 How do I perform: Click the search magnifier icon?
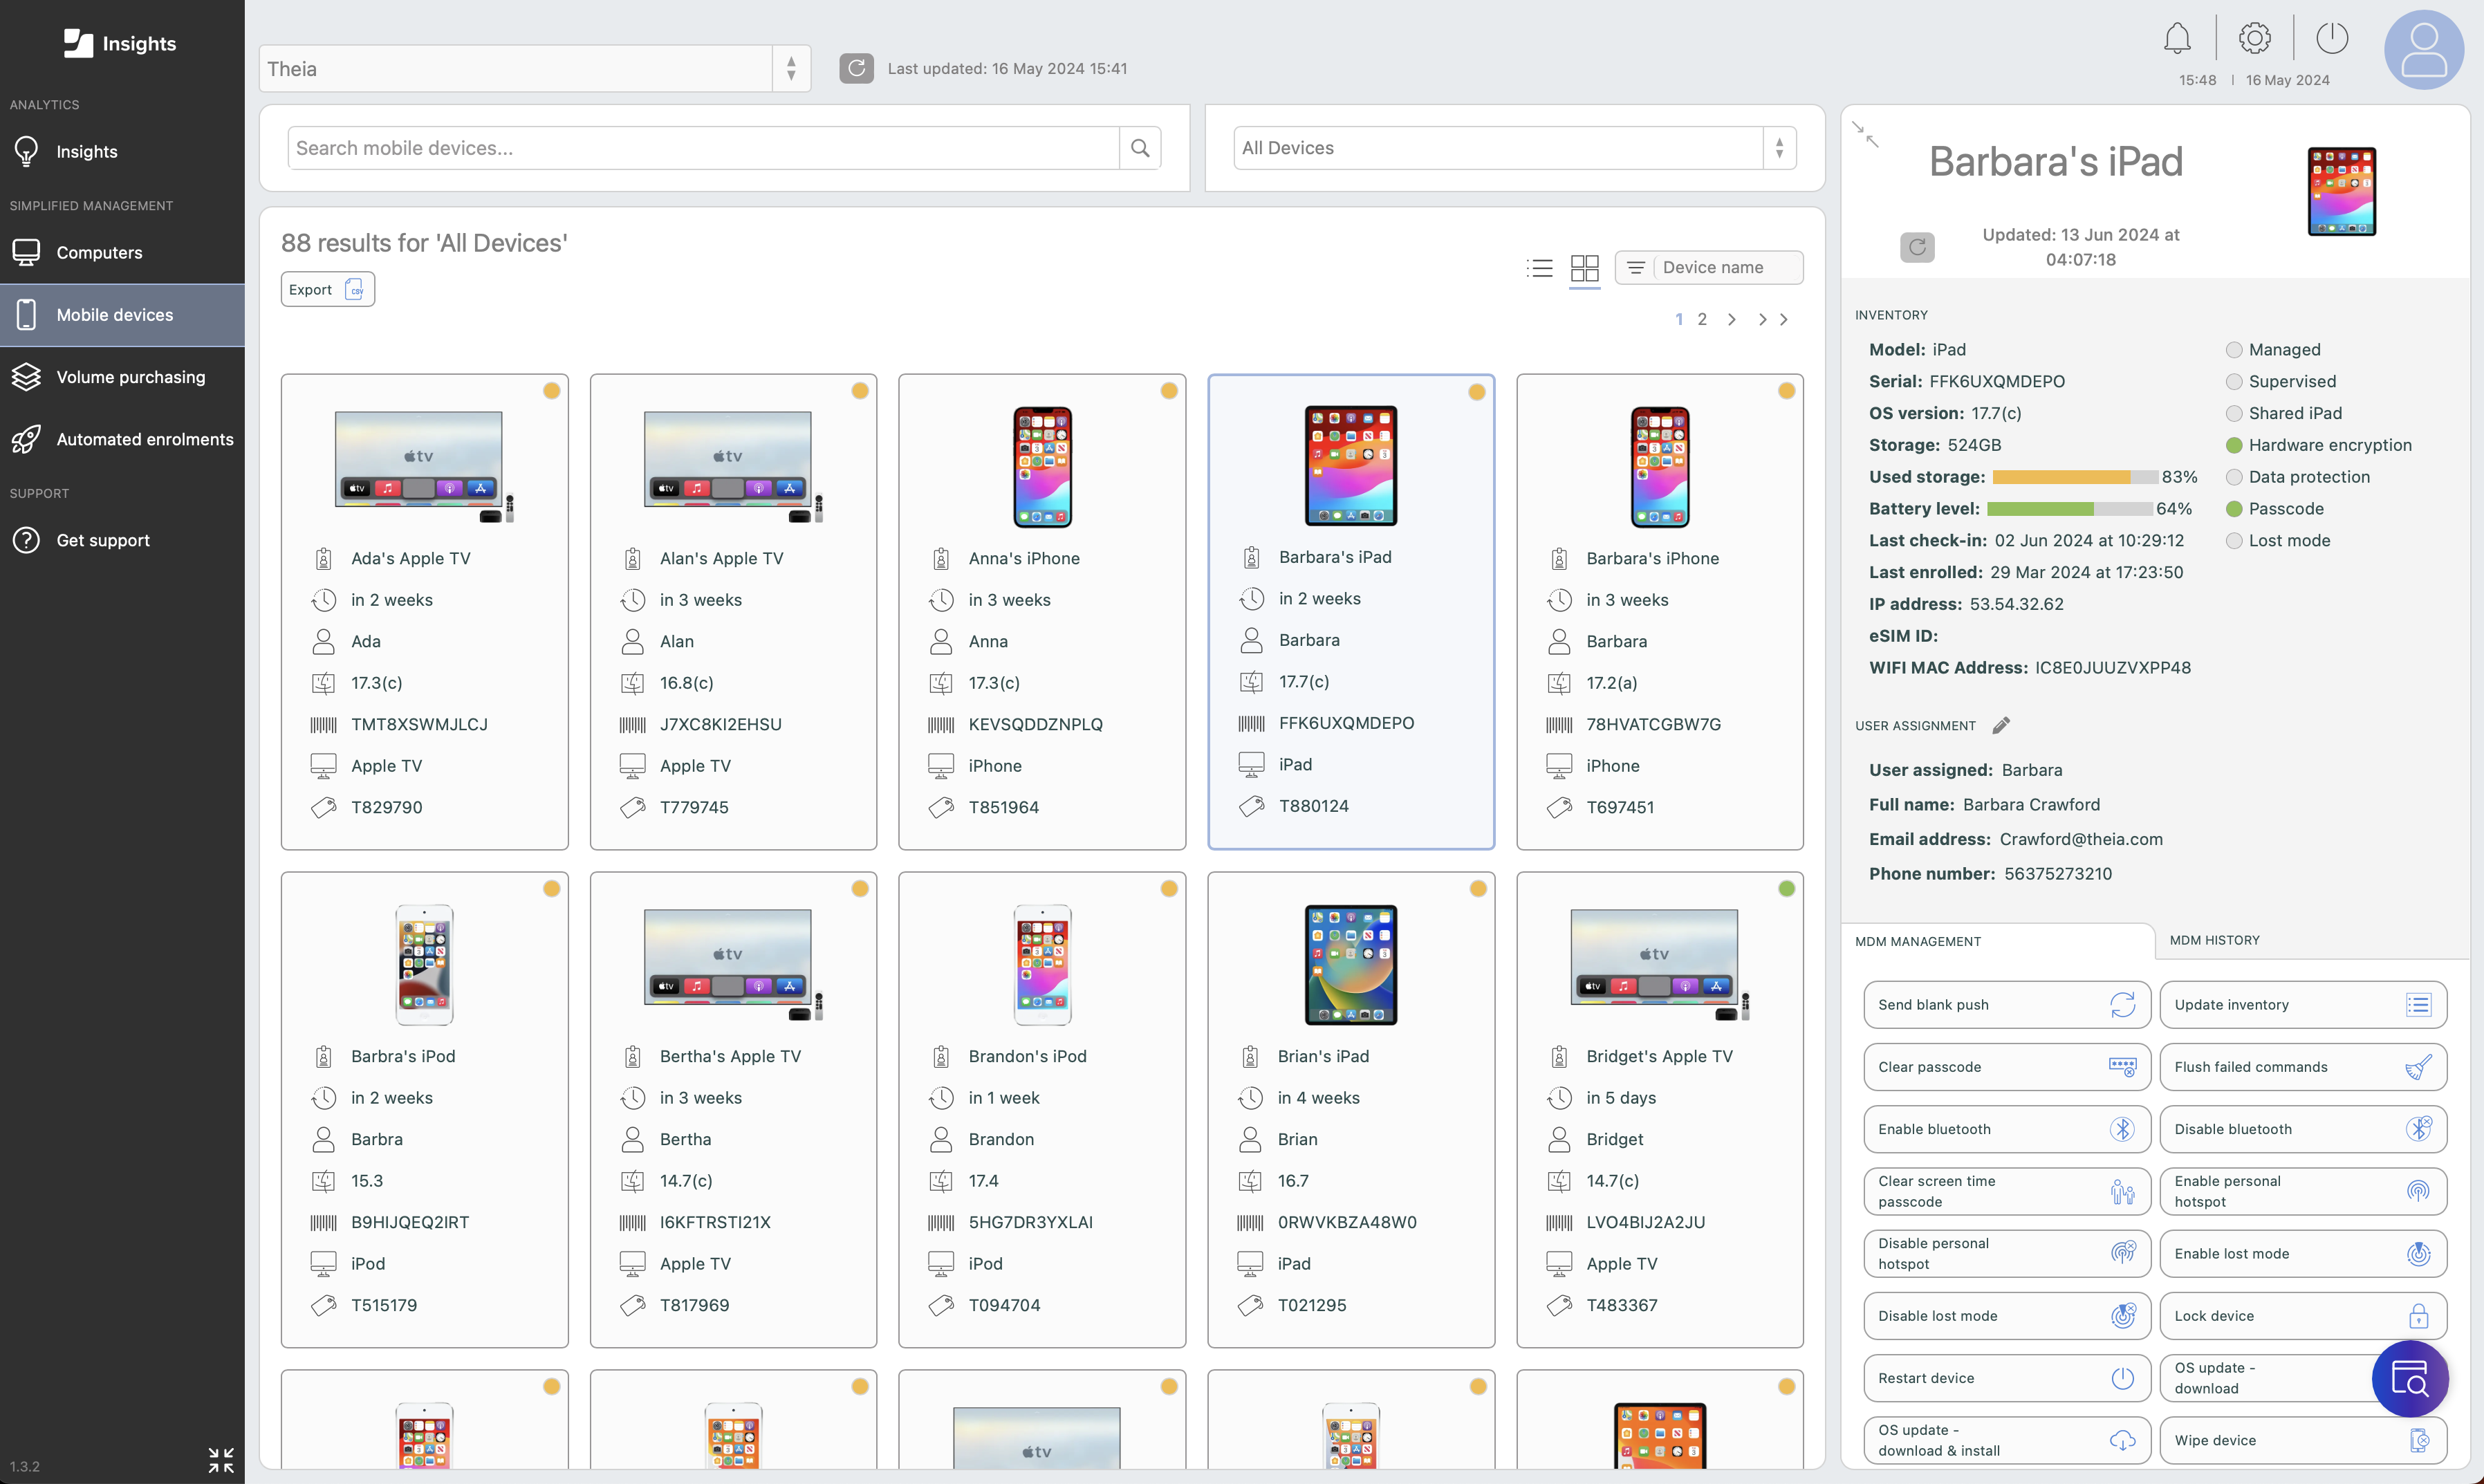point(1140,148)
